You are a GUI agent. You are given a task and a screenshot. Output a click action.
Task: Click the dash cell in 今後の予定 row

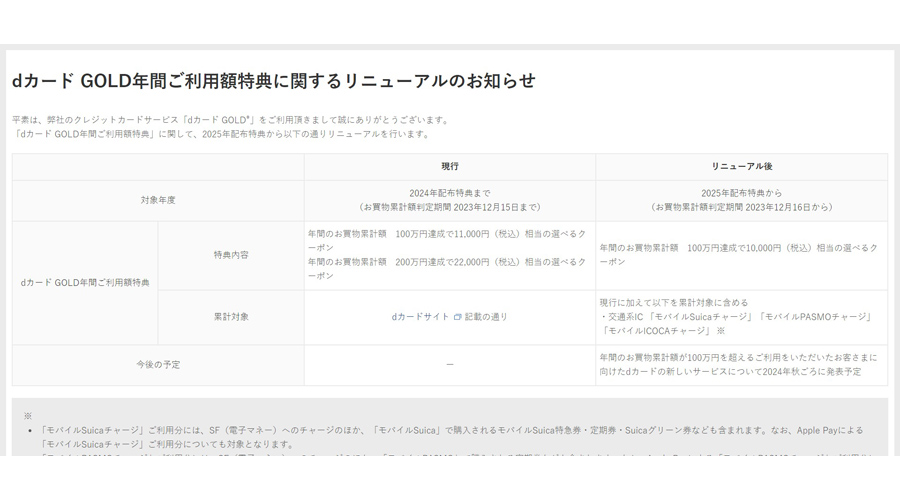[449, 365]
